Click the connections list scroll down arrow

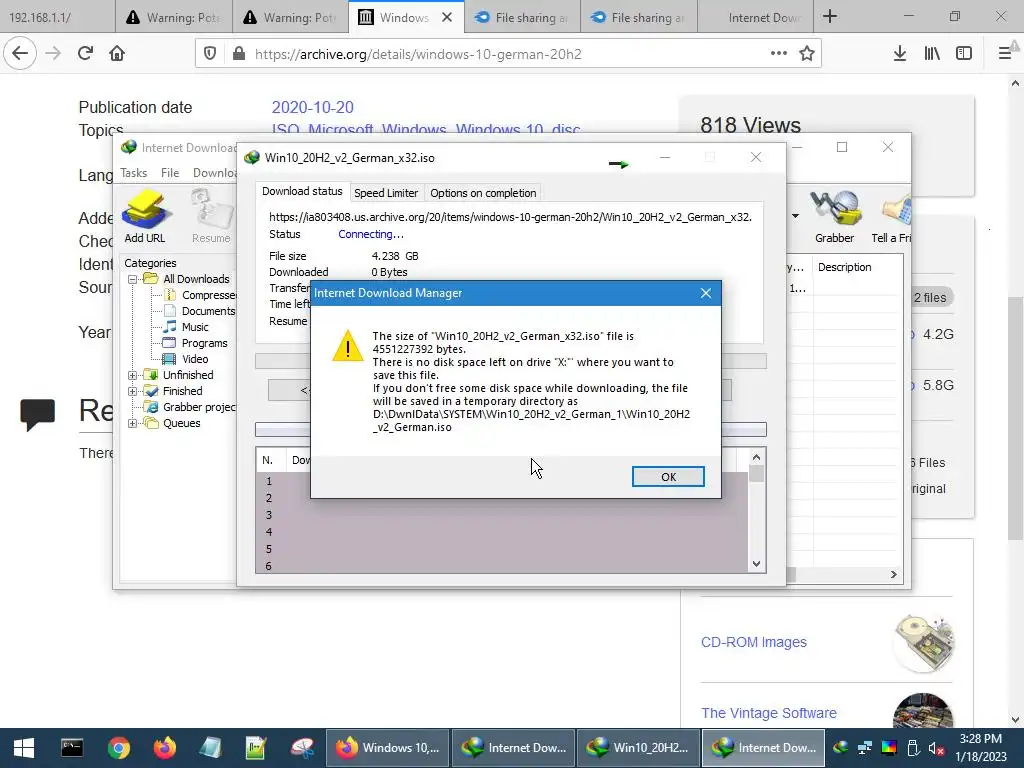(x=756, y=564)
